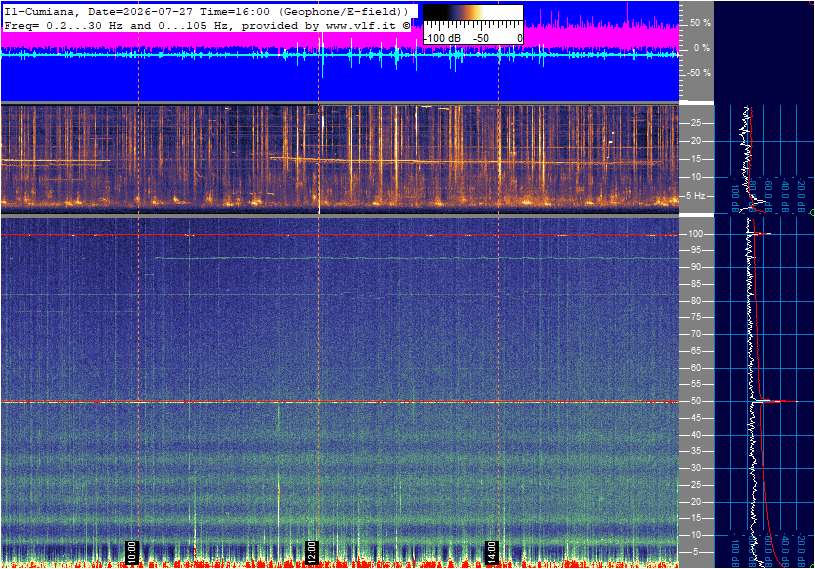Click the 80 frequency axis label

tap(695, 301)
